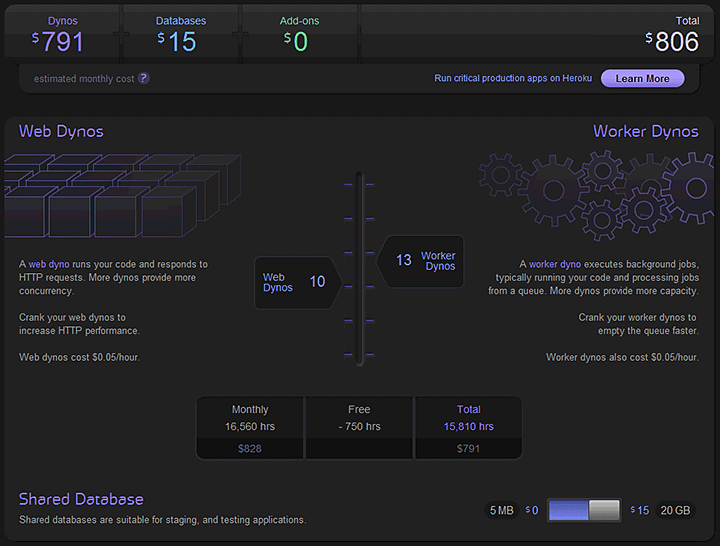The image size is (720, 546).
Task: Open 'Run critical production apps on Heroku' link
Action: [x=511, y=78]
